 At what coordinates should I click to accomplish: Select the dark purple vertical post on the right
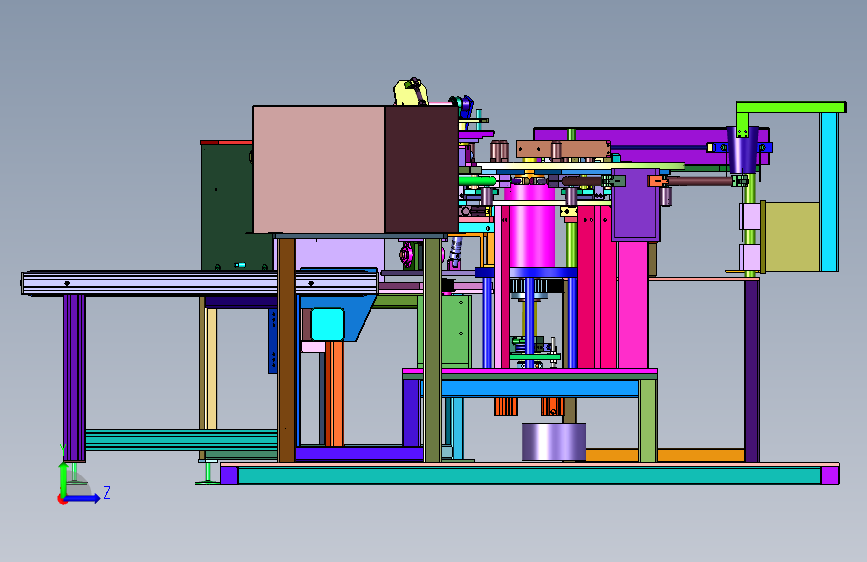tap(751, 370)
